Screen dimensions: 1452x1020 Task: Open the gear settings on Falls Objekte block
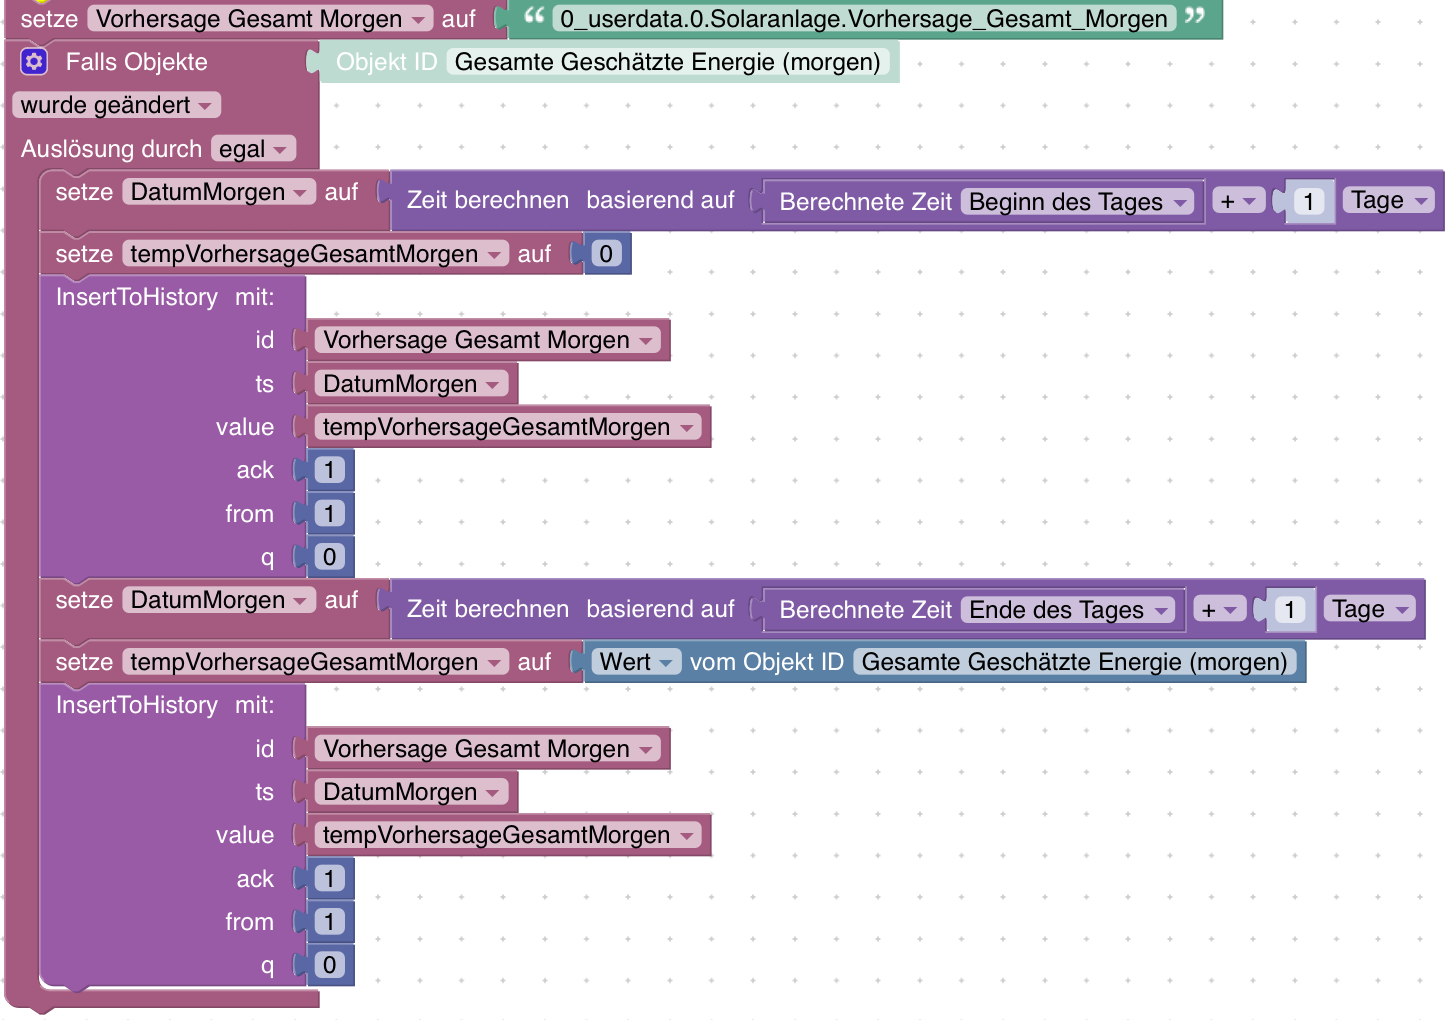pos(34,62)
